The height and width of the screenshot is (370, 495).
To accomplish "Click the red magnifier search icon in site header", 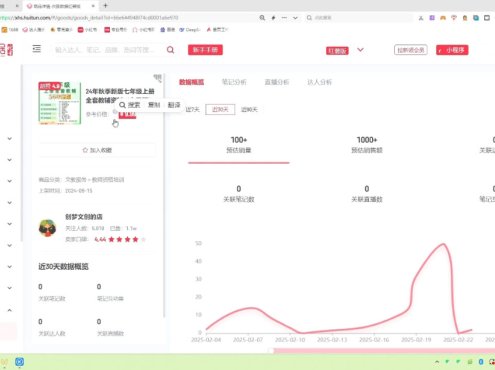I will (170, 50).
